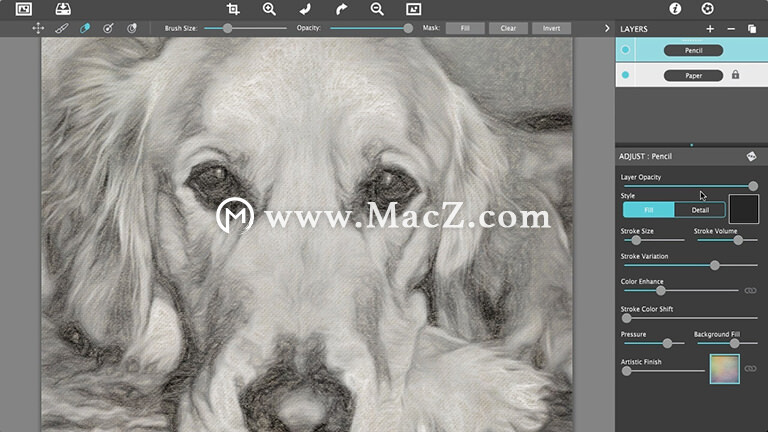
Task: Click the brush Opacity slider handle
Action: tap(408, 28)
